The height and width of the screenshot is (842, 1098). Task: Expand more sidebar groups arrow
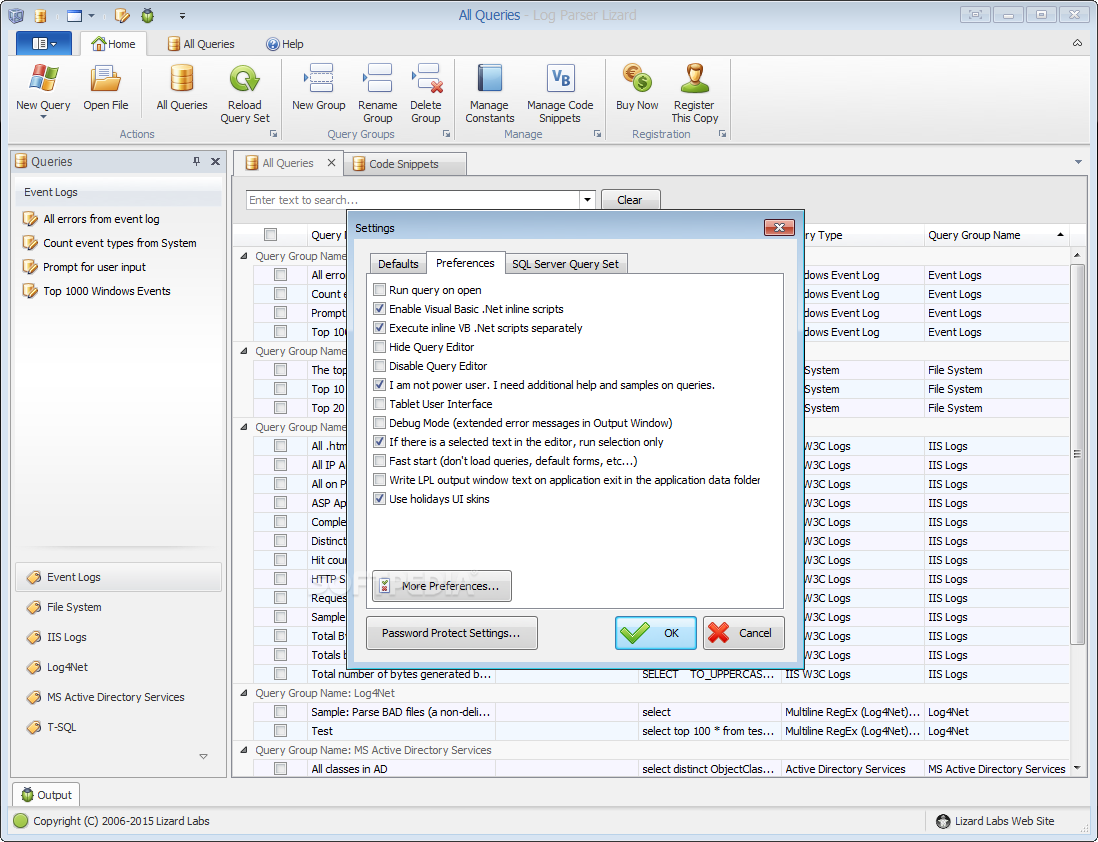(x=203, y=757)
